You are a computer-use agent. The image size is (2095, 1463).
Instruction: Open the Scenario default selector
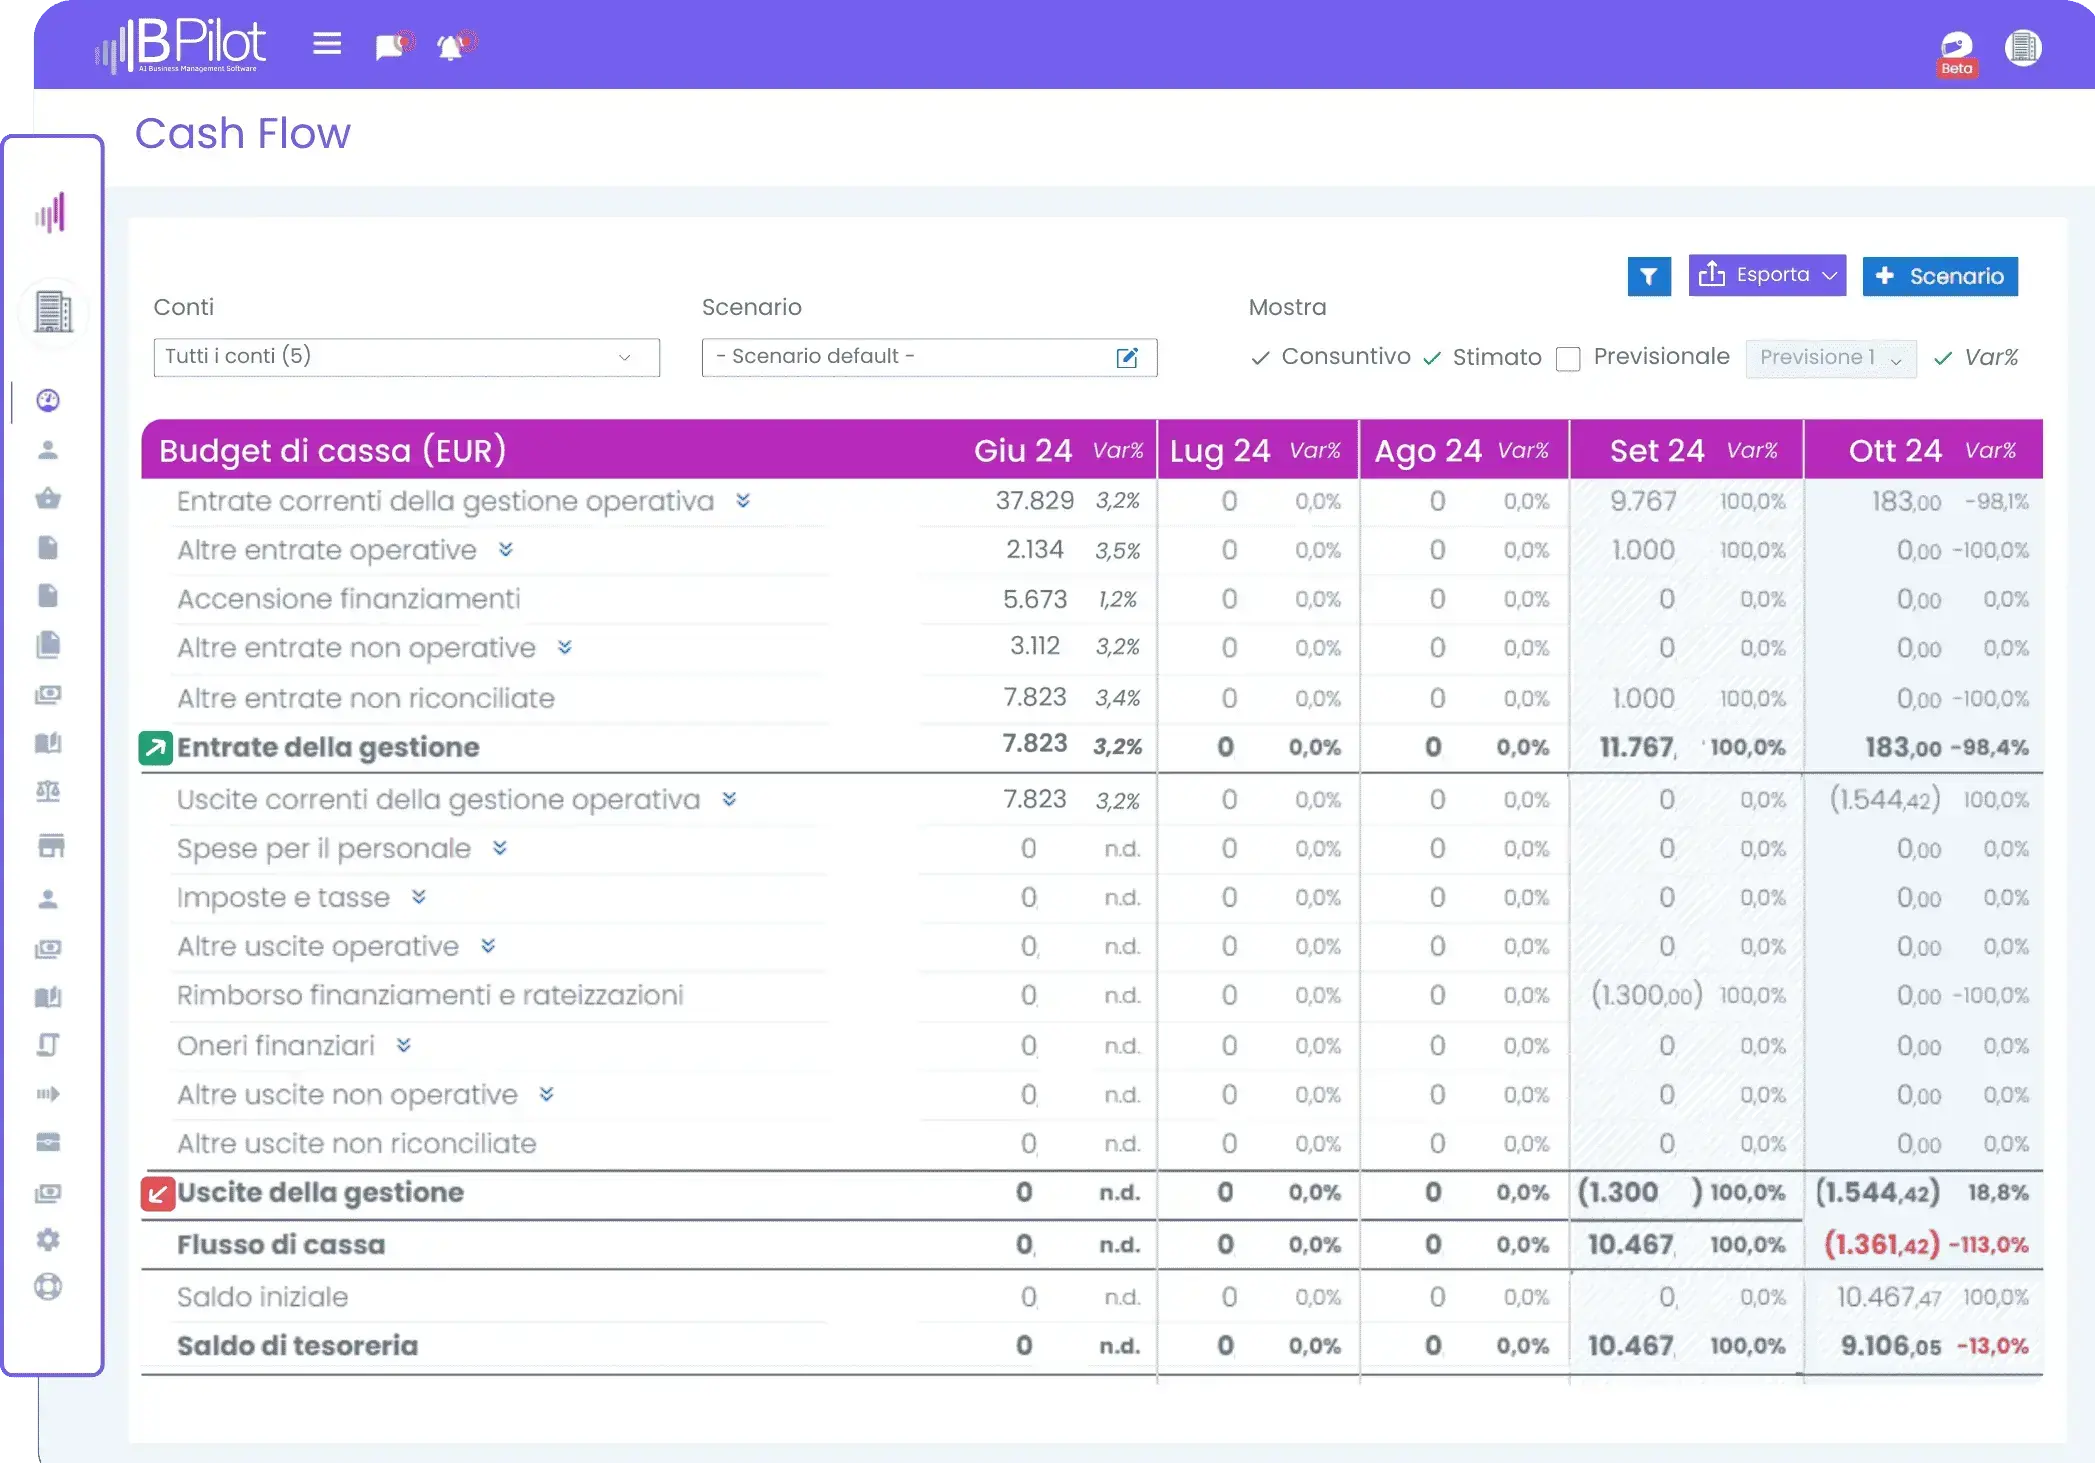click(929, 357)
